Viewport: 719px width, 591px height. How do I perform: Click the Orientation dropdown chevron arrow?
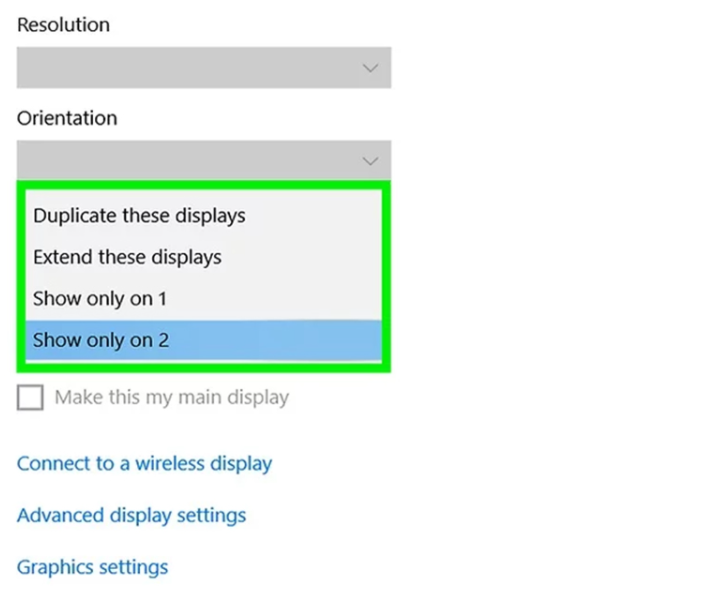click(x=370, y=160)
